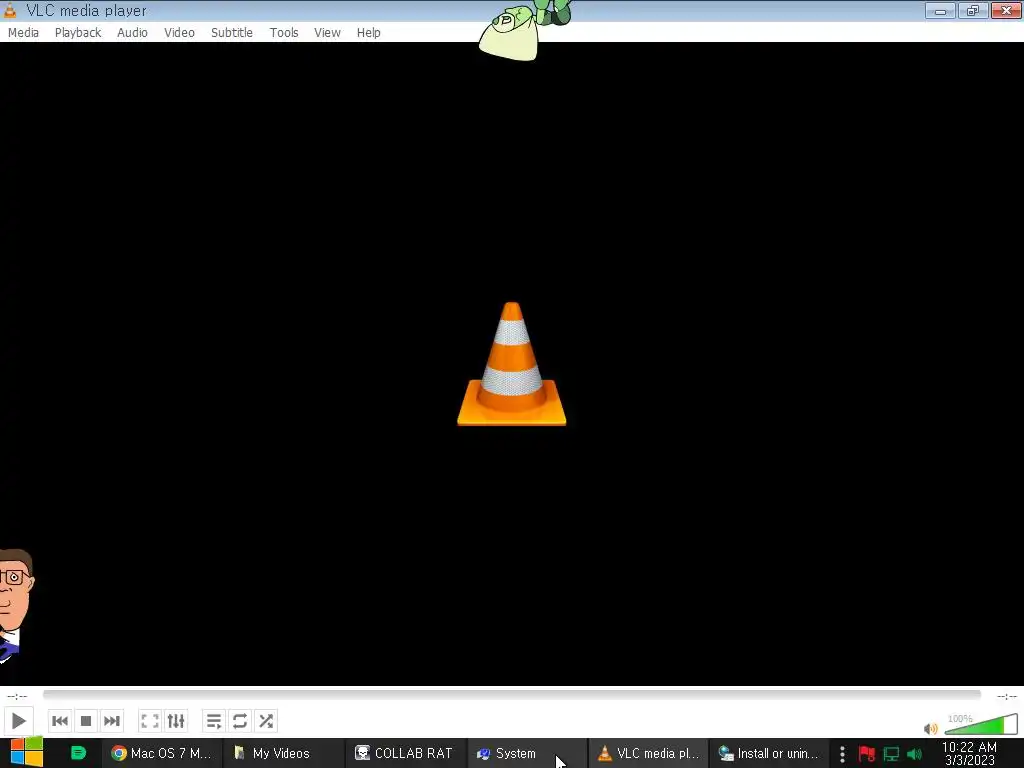This screenshot has height=768, width=1024.
Task: Stop playback with the stop button
Action: click(x=86, y=721)
